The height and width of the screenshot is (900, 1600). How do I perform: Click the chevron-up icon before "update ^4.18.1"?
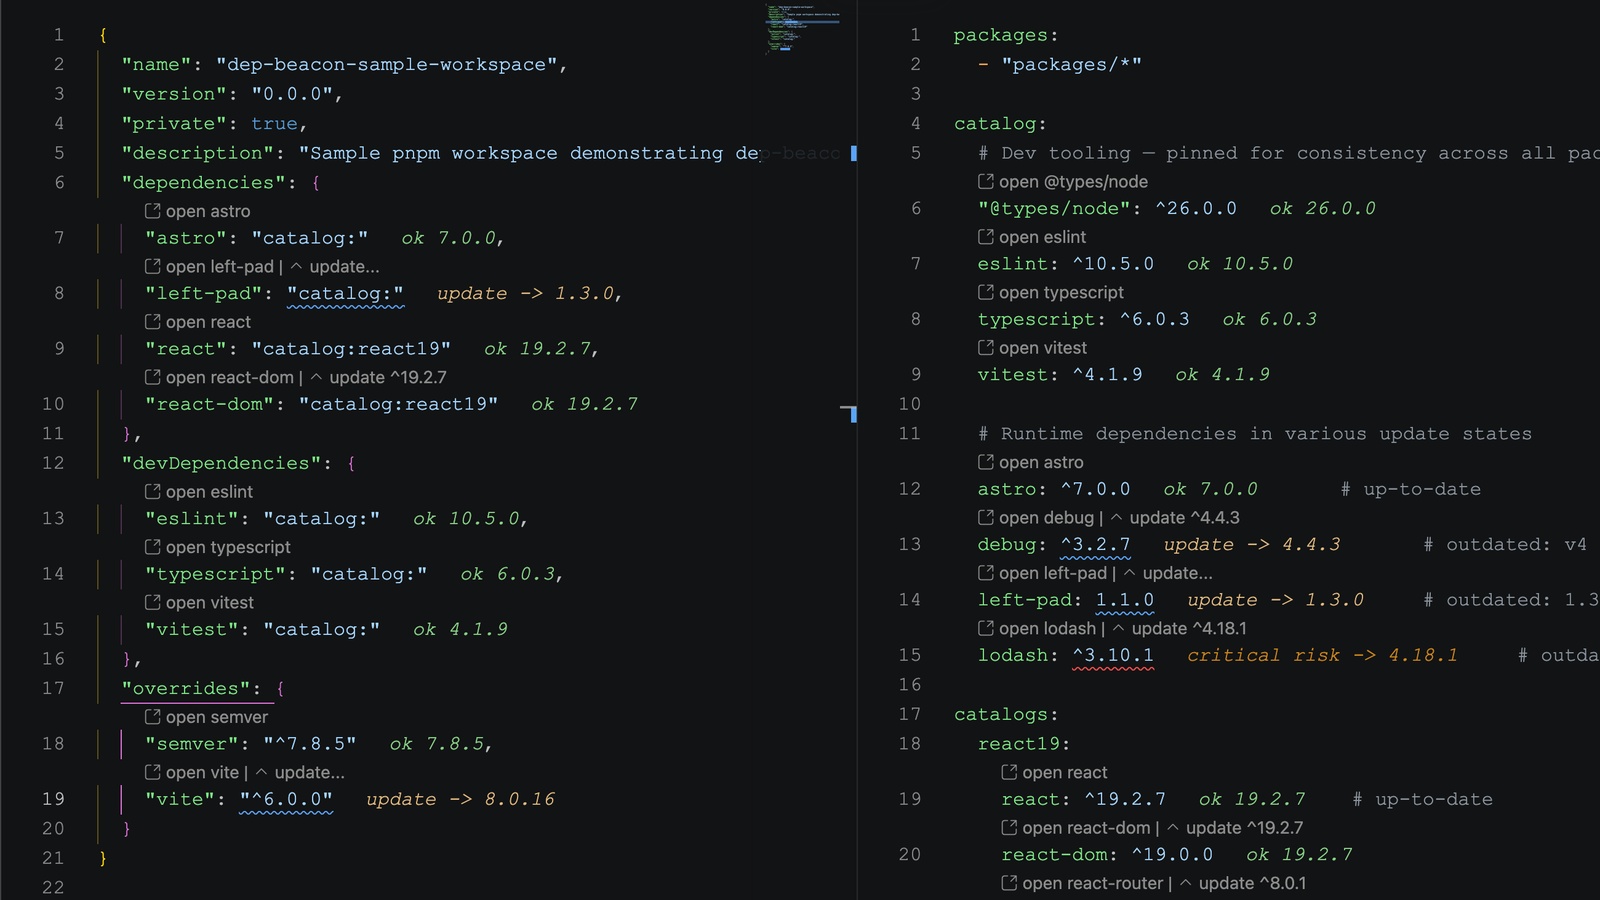tap(1119, 628)
